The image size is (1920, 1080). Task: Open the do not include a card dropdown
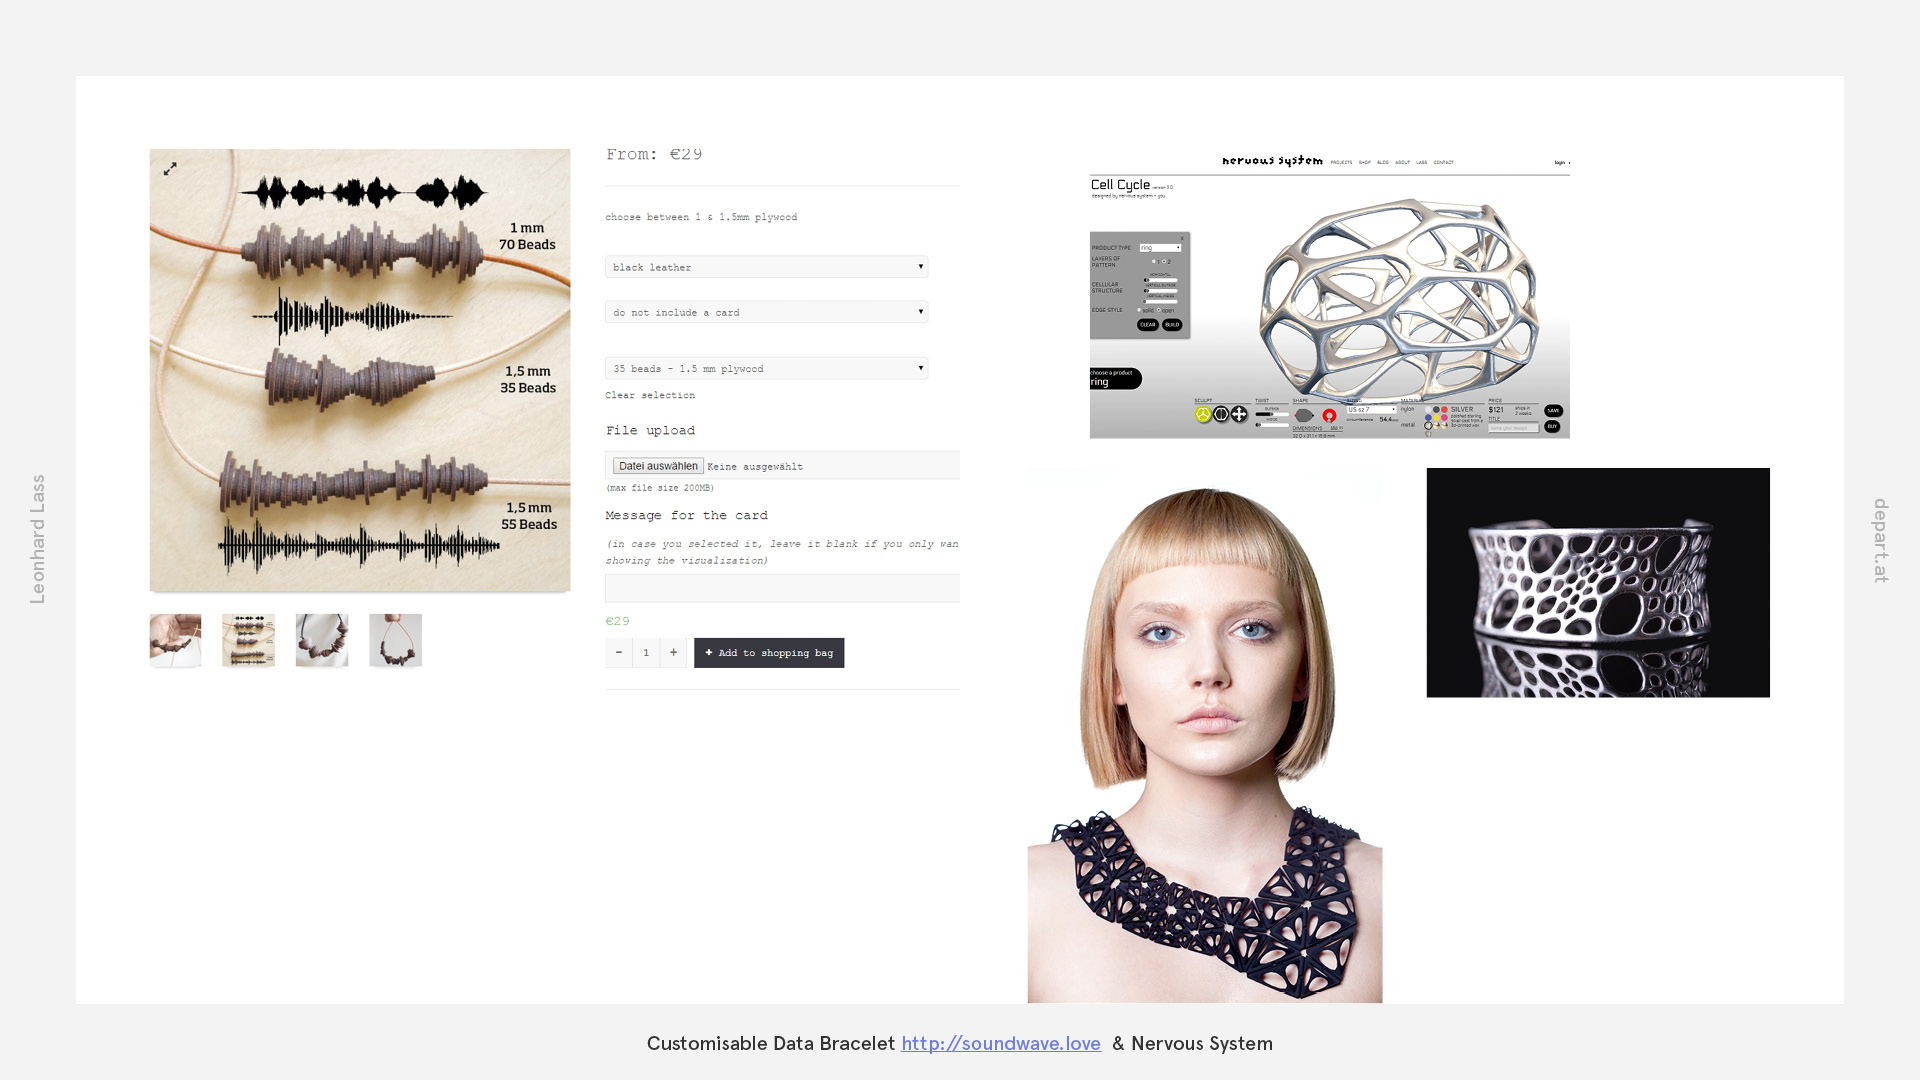pyautogui.click(x=766, y=312)
